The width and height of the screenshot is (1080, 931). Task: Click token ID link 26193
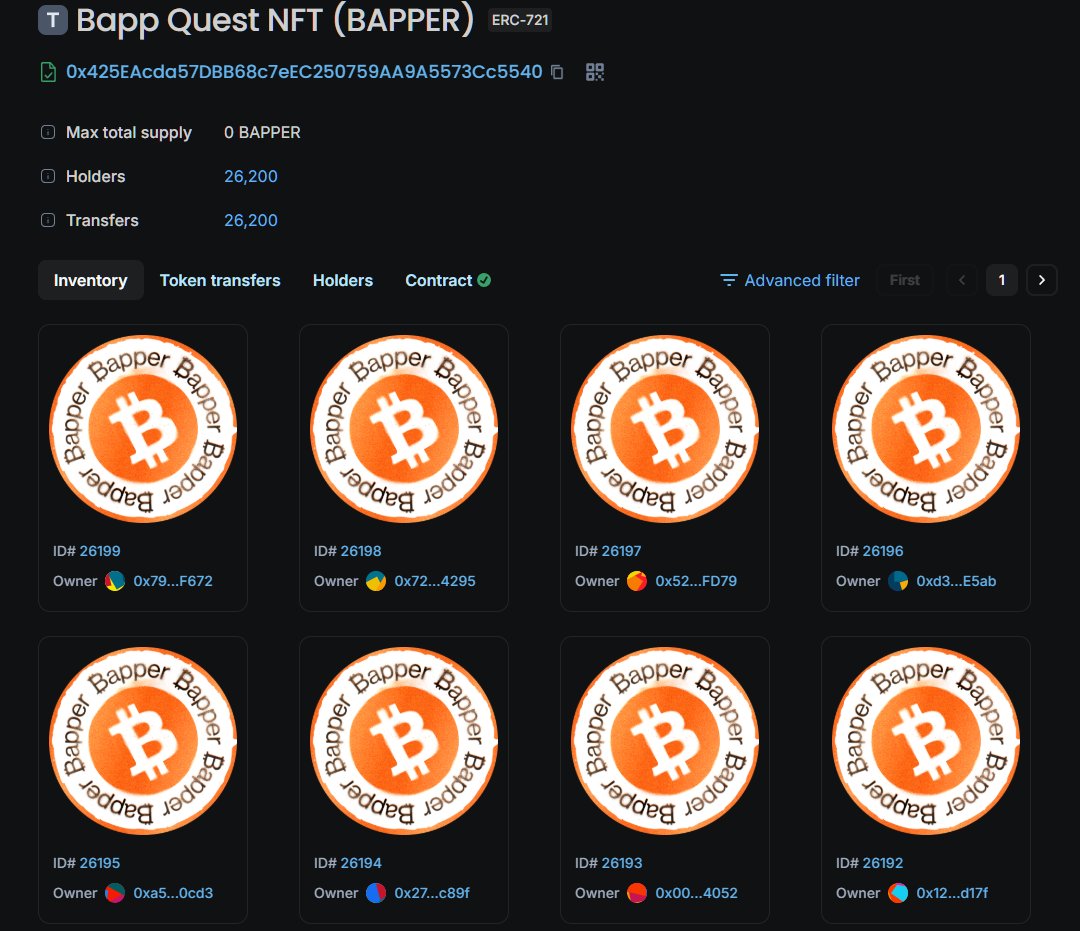[x=622, y=863]
